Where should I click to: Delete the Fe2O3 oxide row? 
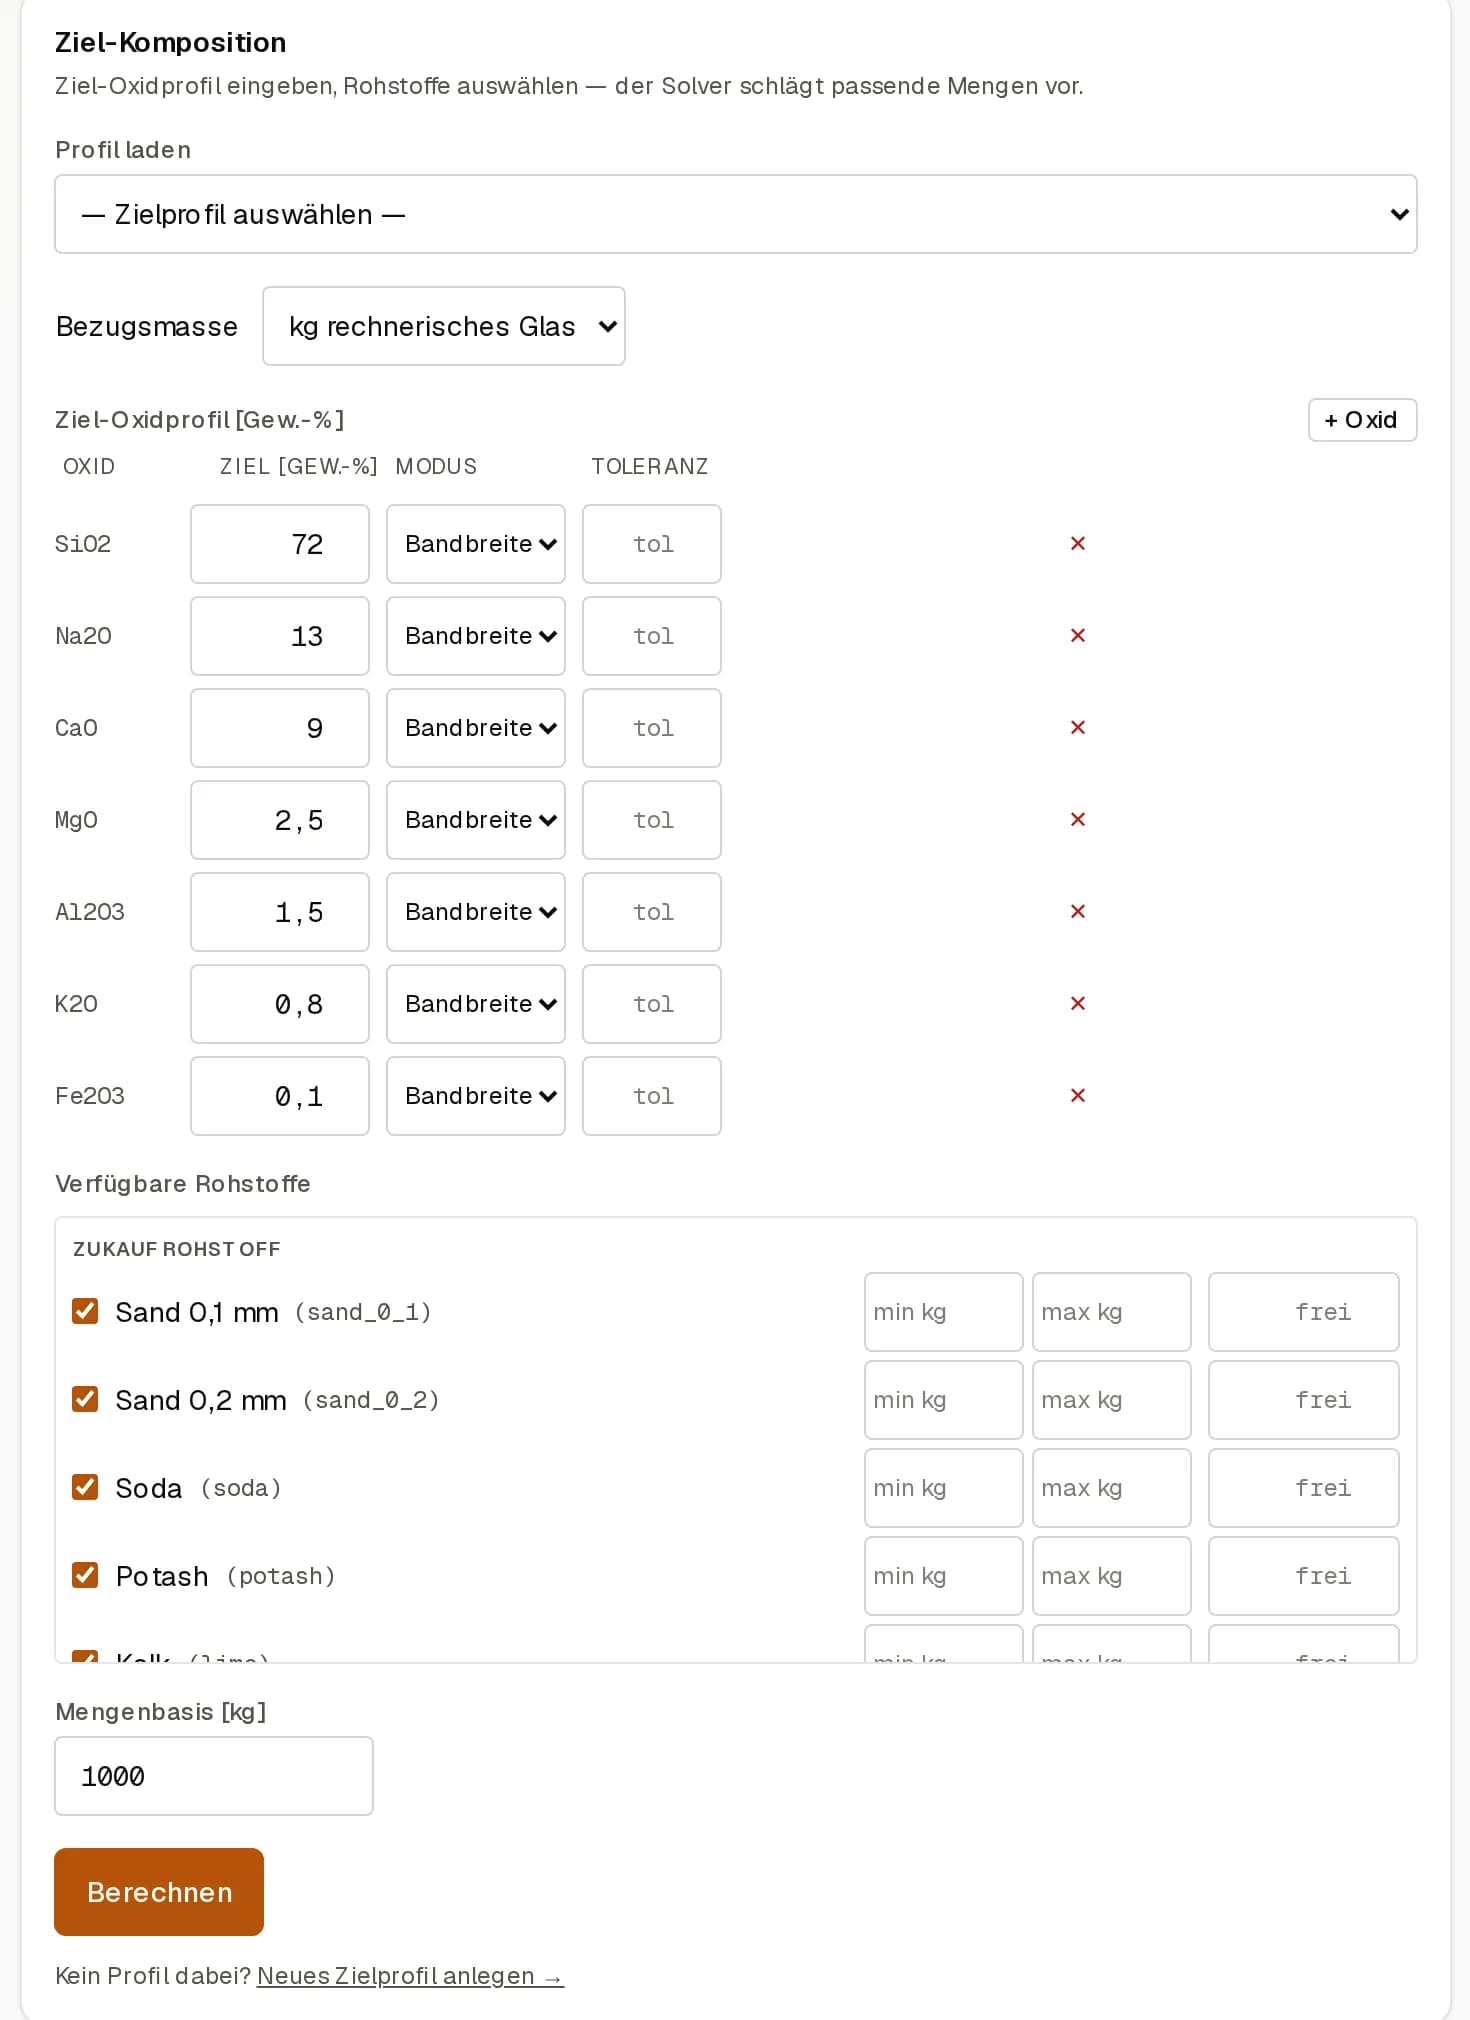pyautogui.click(x=1077, y=1096)
